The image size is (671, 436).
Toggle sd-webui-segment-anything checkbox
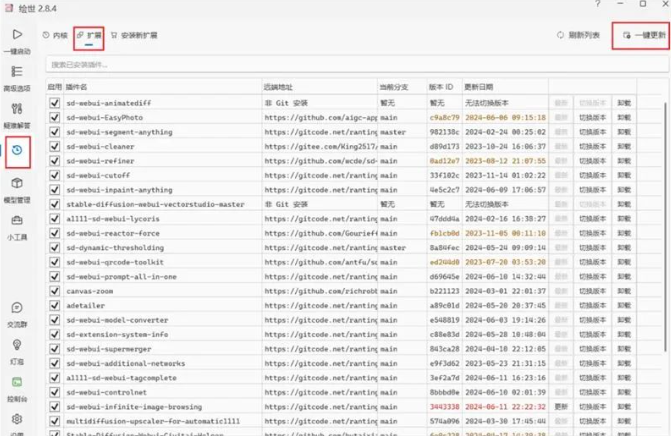coord(54,132)
